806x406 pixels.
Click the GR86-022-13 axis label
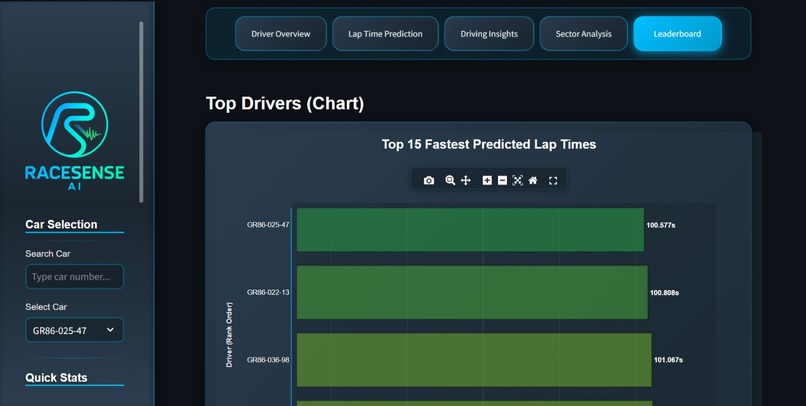point(268,292)
